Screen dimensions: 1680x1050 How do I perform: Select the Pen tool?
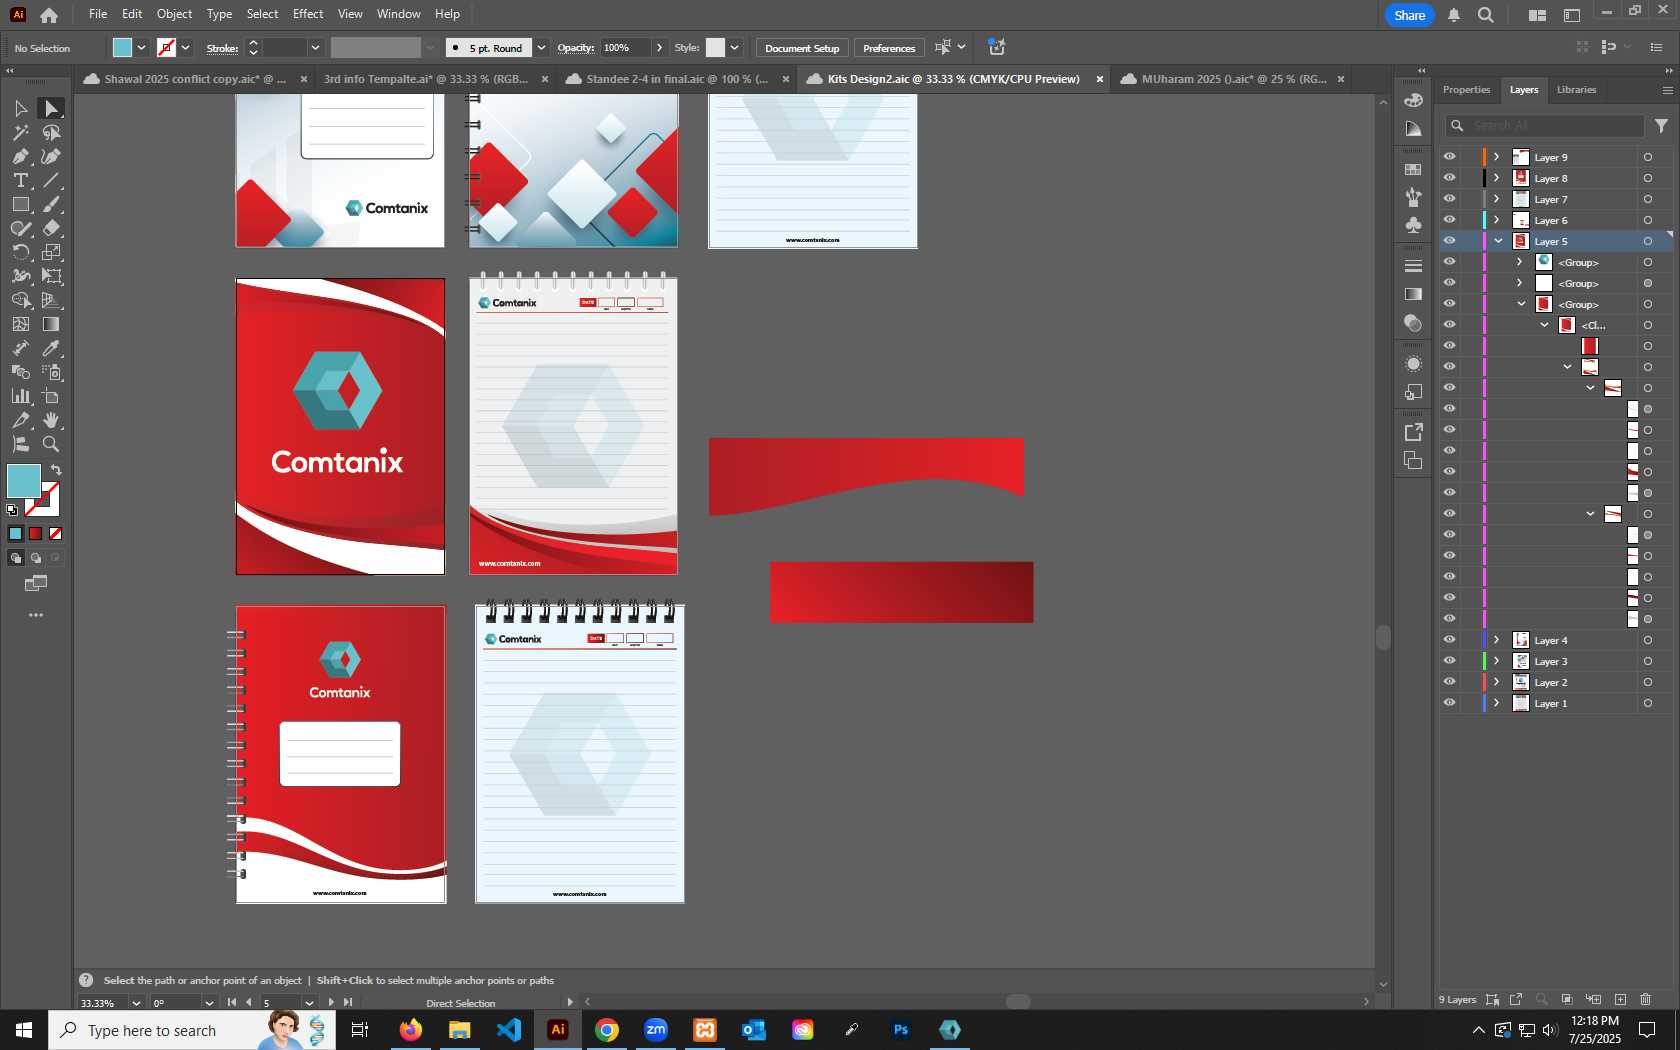coord(20,156)
